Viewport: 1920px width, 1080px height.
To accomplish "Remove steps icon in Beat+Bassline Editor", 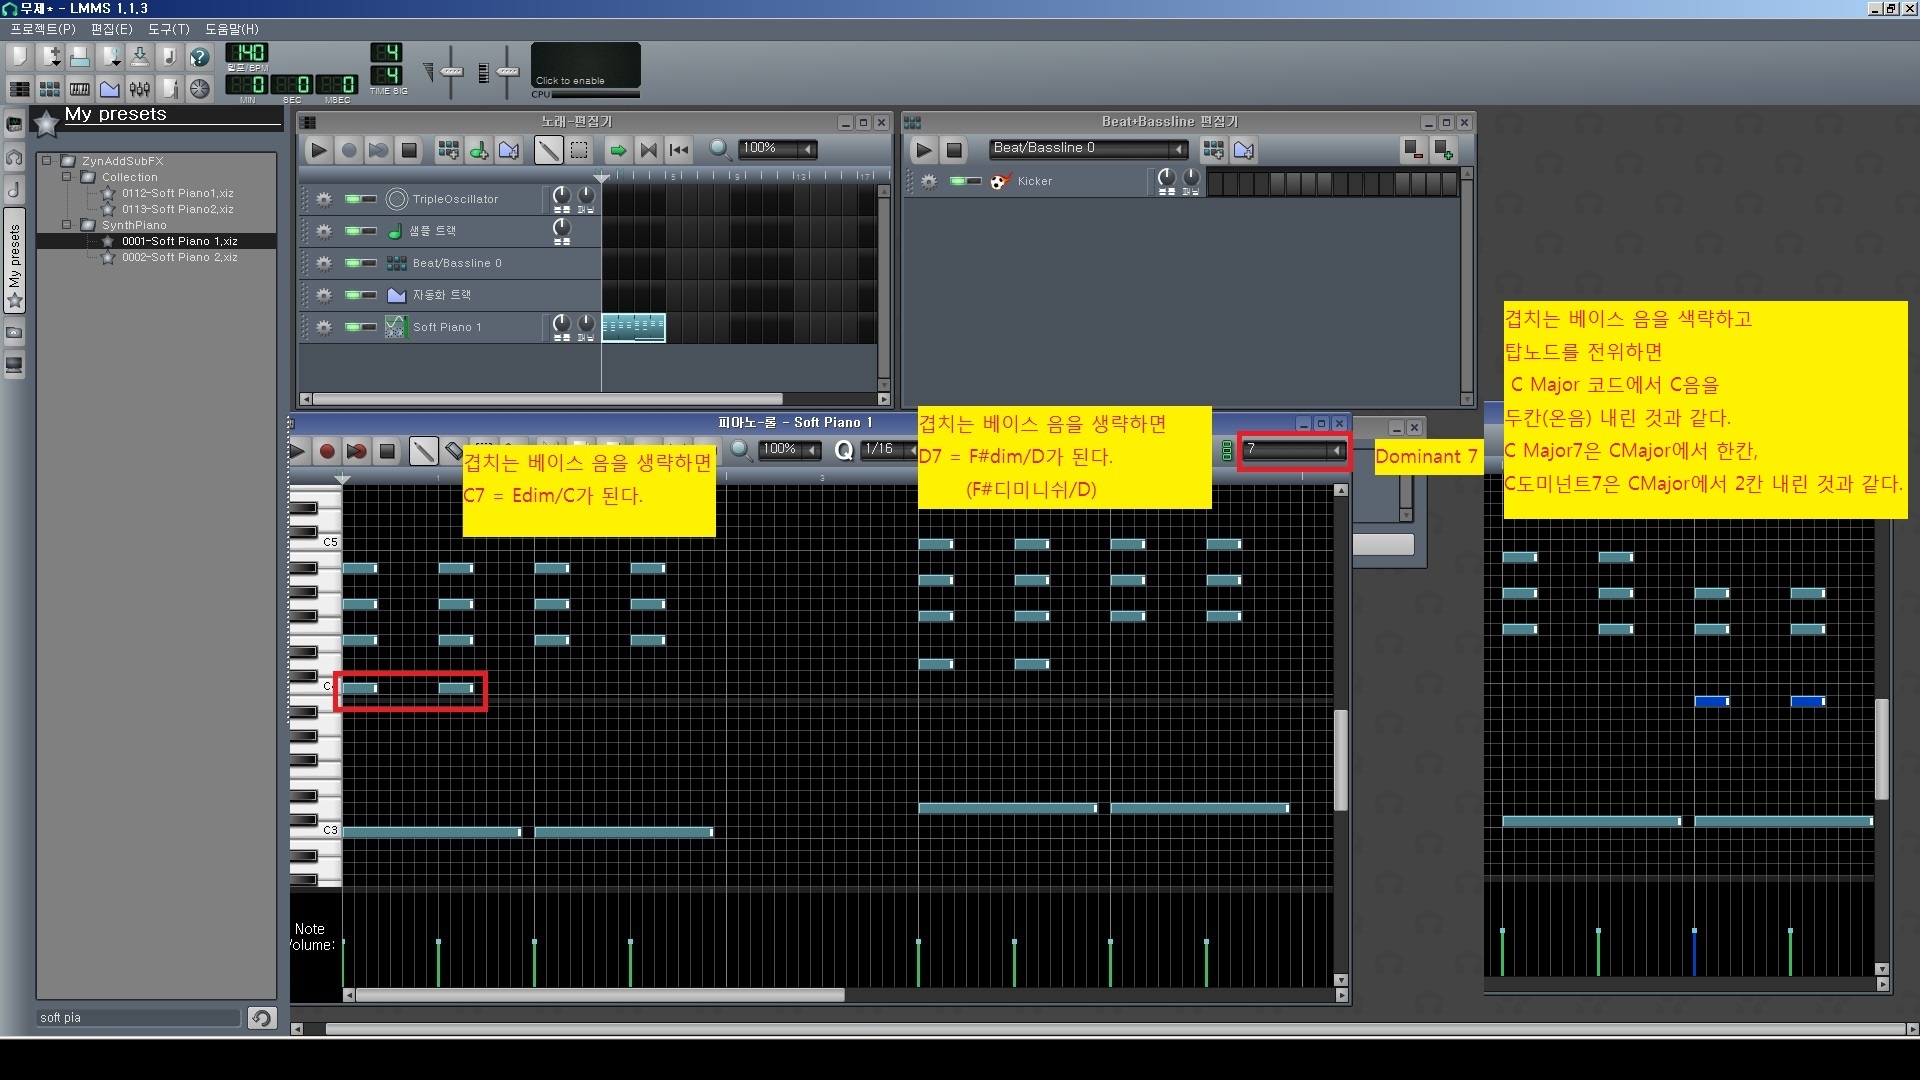I will pos(1413,150).
